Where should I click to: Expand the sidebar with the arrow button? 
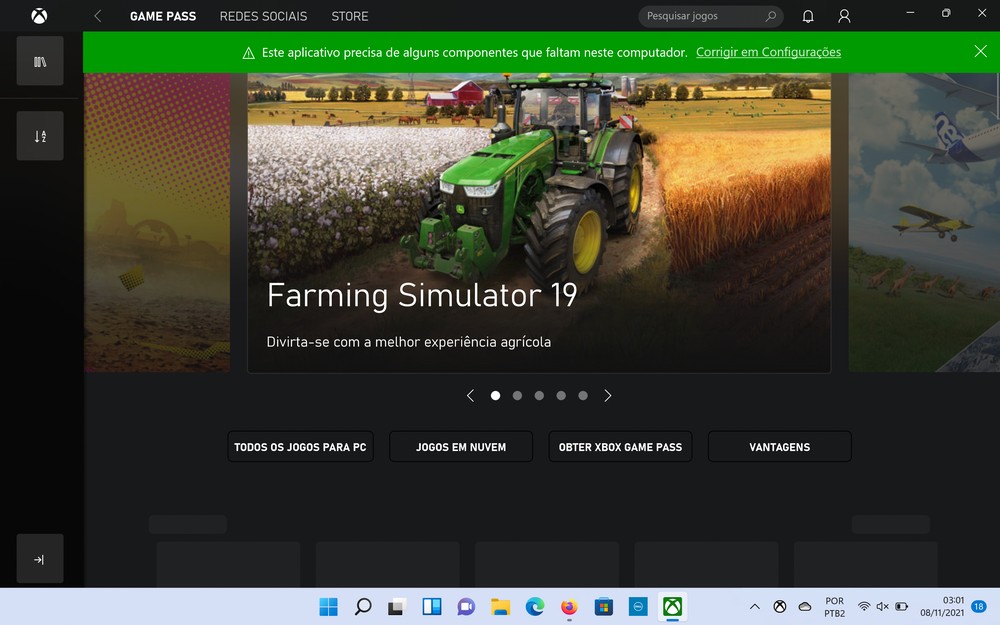pos(40,559)
